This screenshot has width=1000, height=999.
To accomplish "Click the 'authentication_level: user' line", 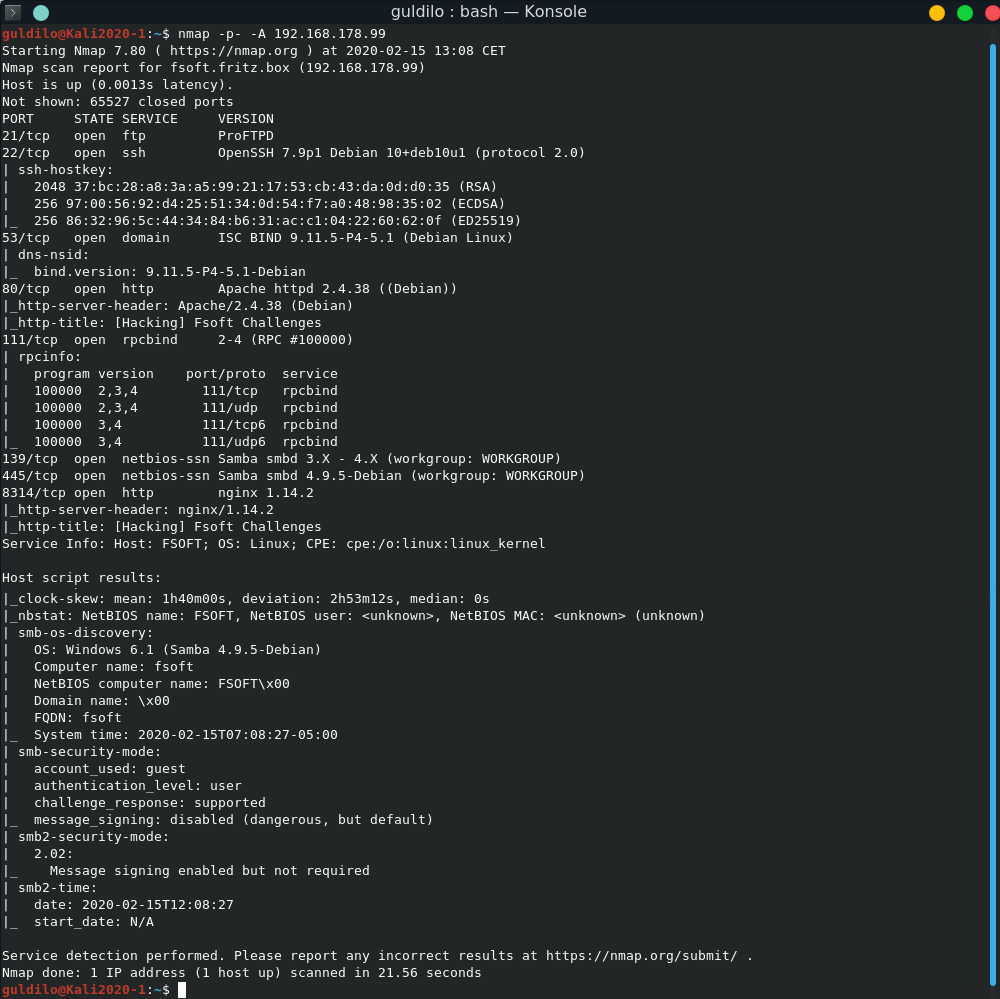I will [138, 786].
